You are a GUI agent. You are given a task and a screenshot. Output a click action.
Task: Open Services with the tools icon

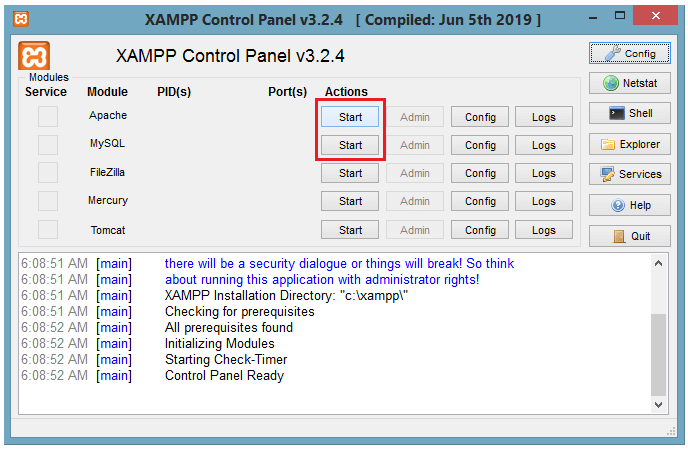[629, 174]
